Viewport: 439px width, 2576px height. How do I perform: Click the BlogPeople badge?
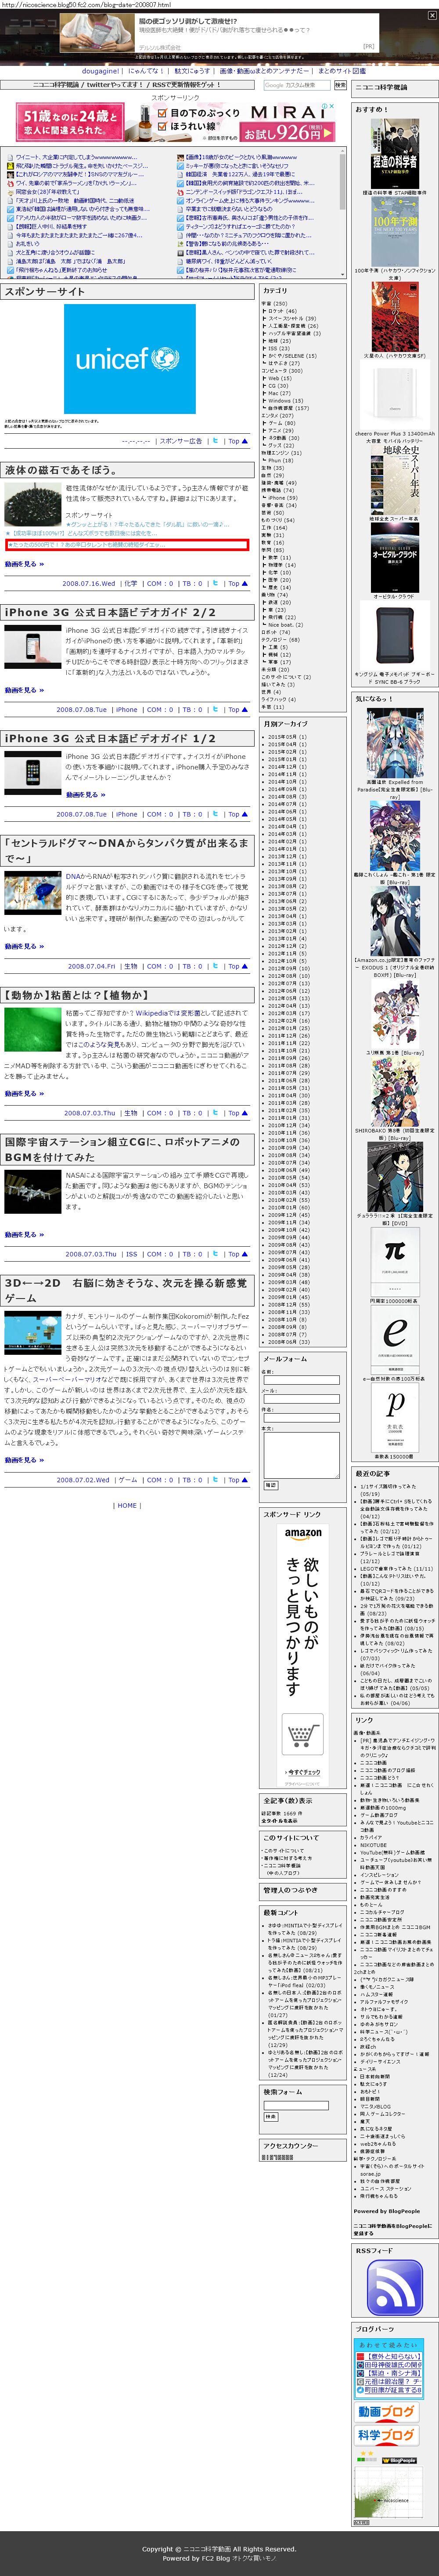(x=399, y=2459)
